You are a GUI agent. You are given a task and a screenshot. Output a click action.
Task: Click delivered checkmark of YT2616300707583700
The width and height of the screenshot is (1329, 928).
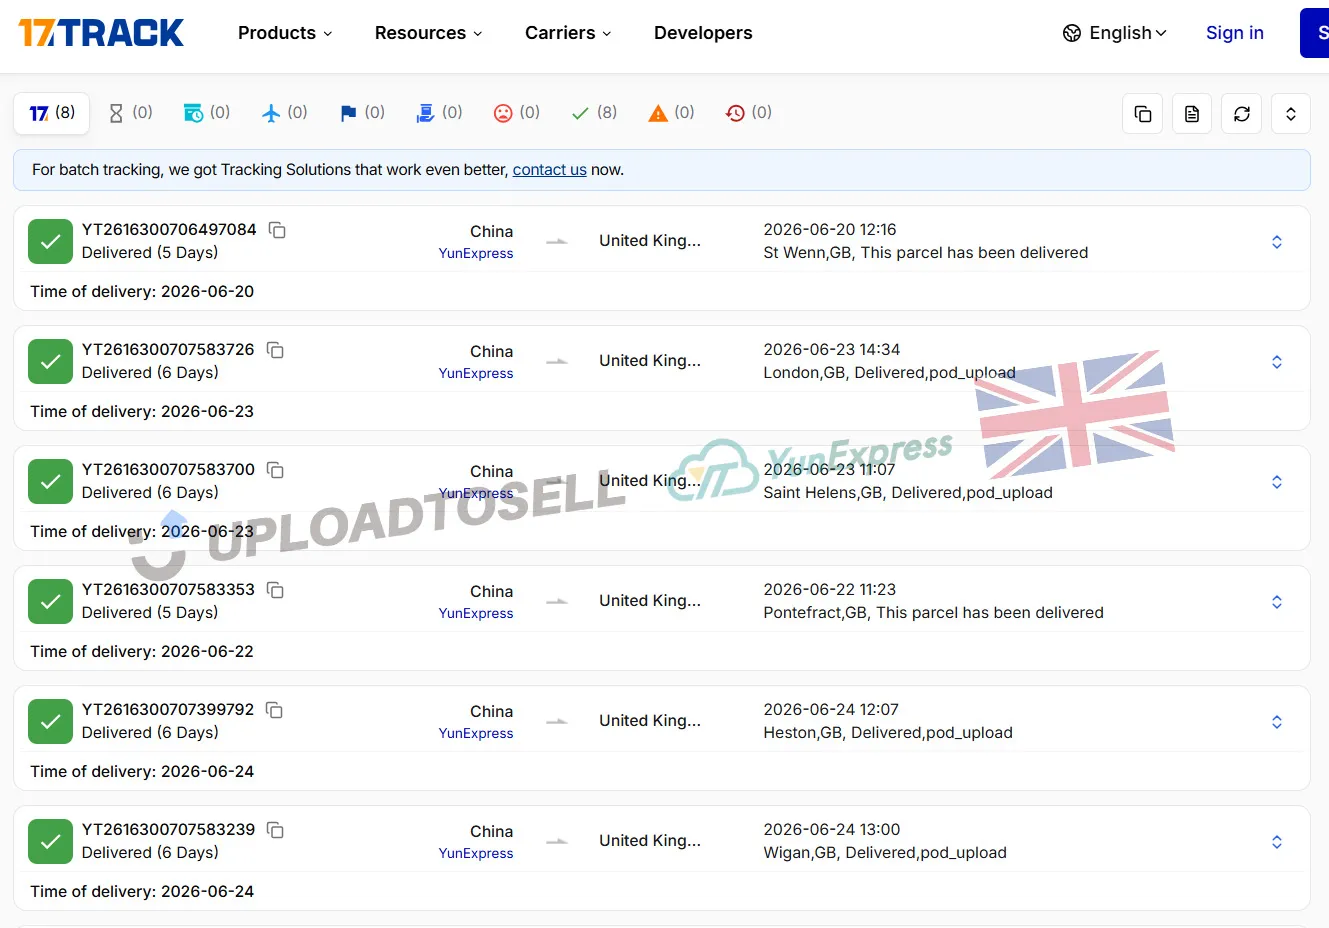[50, 481]
